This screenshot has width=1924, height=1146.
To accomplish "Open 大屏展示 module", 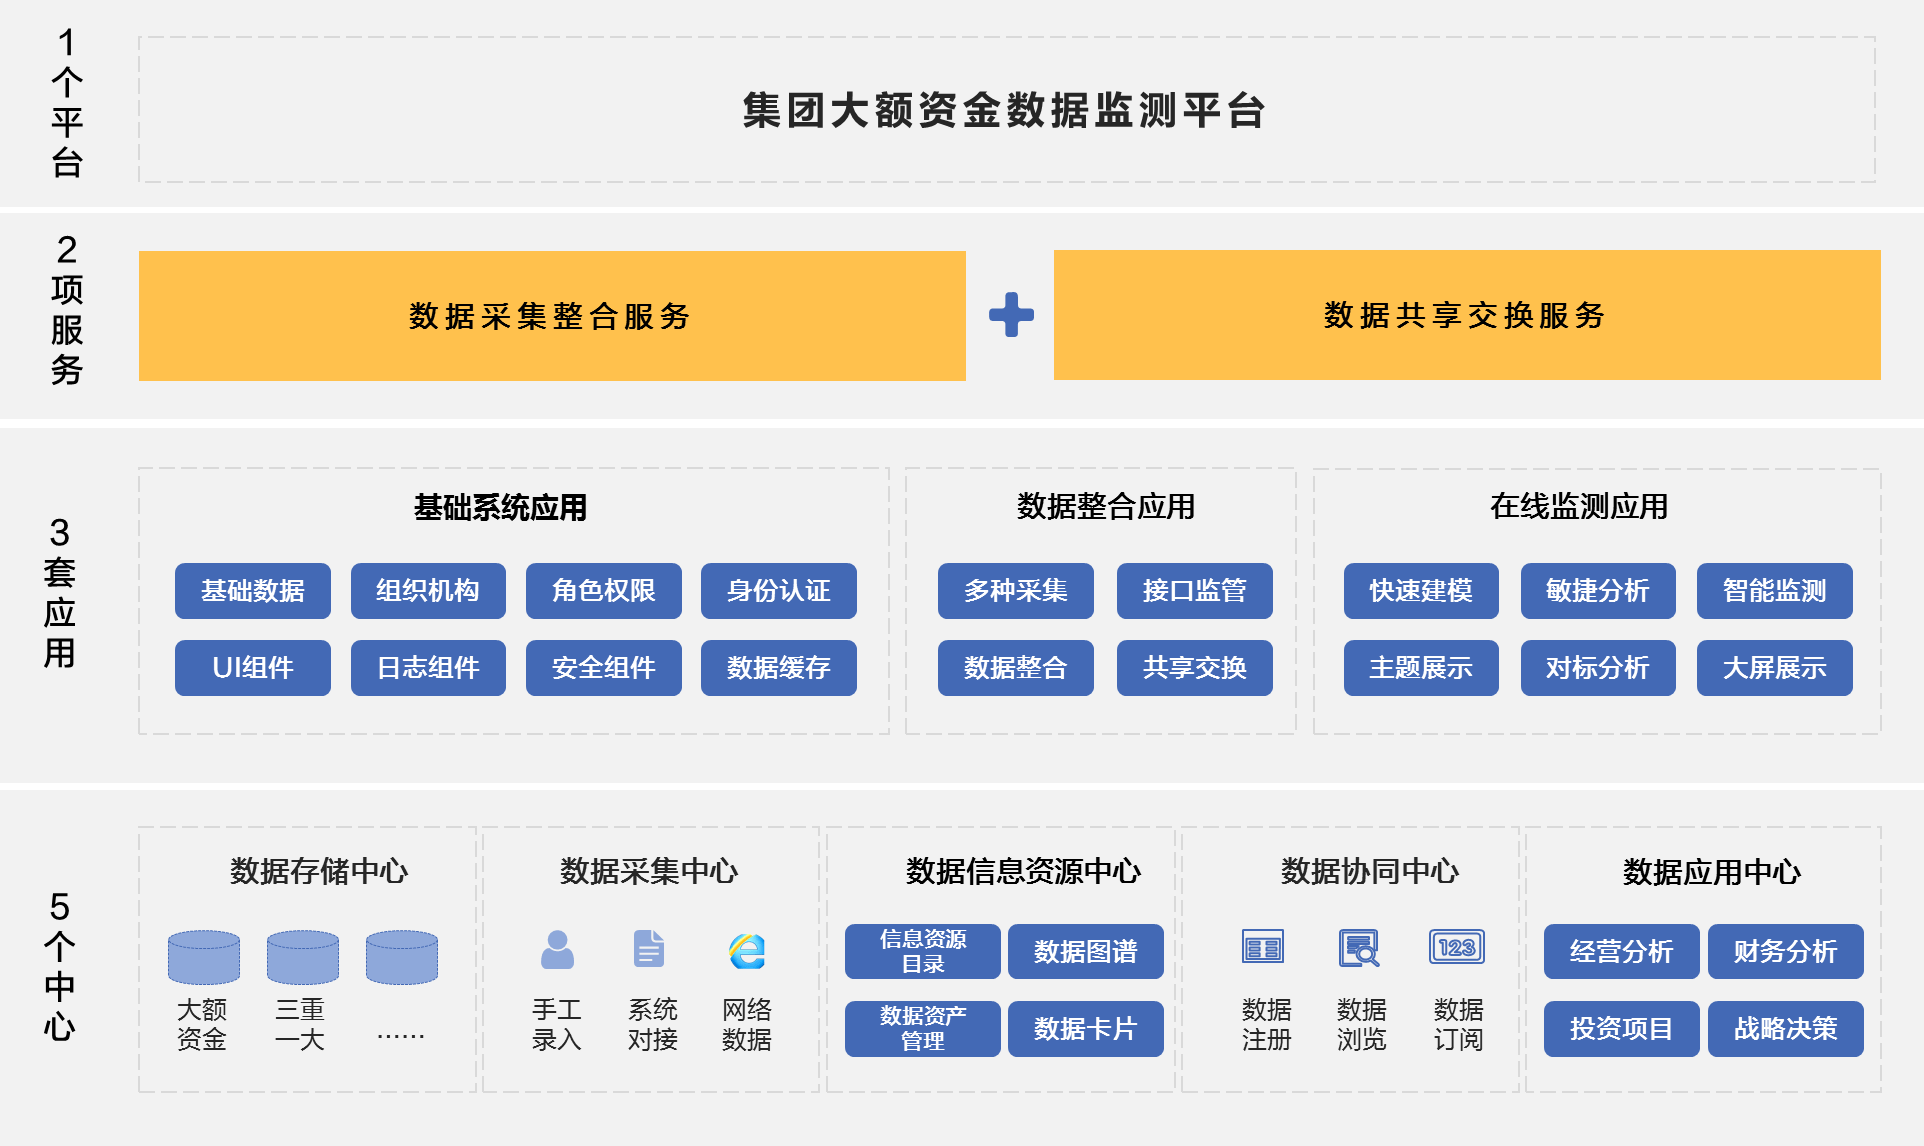I will click(x=1774, y=668).
